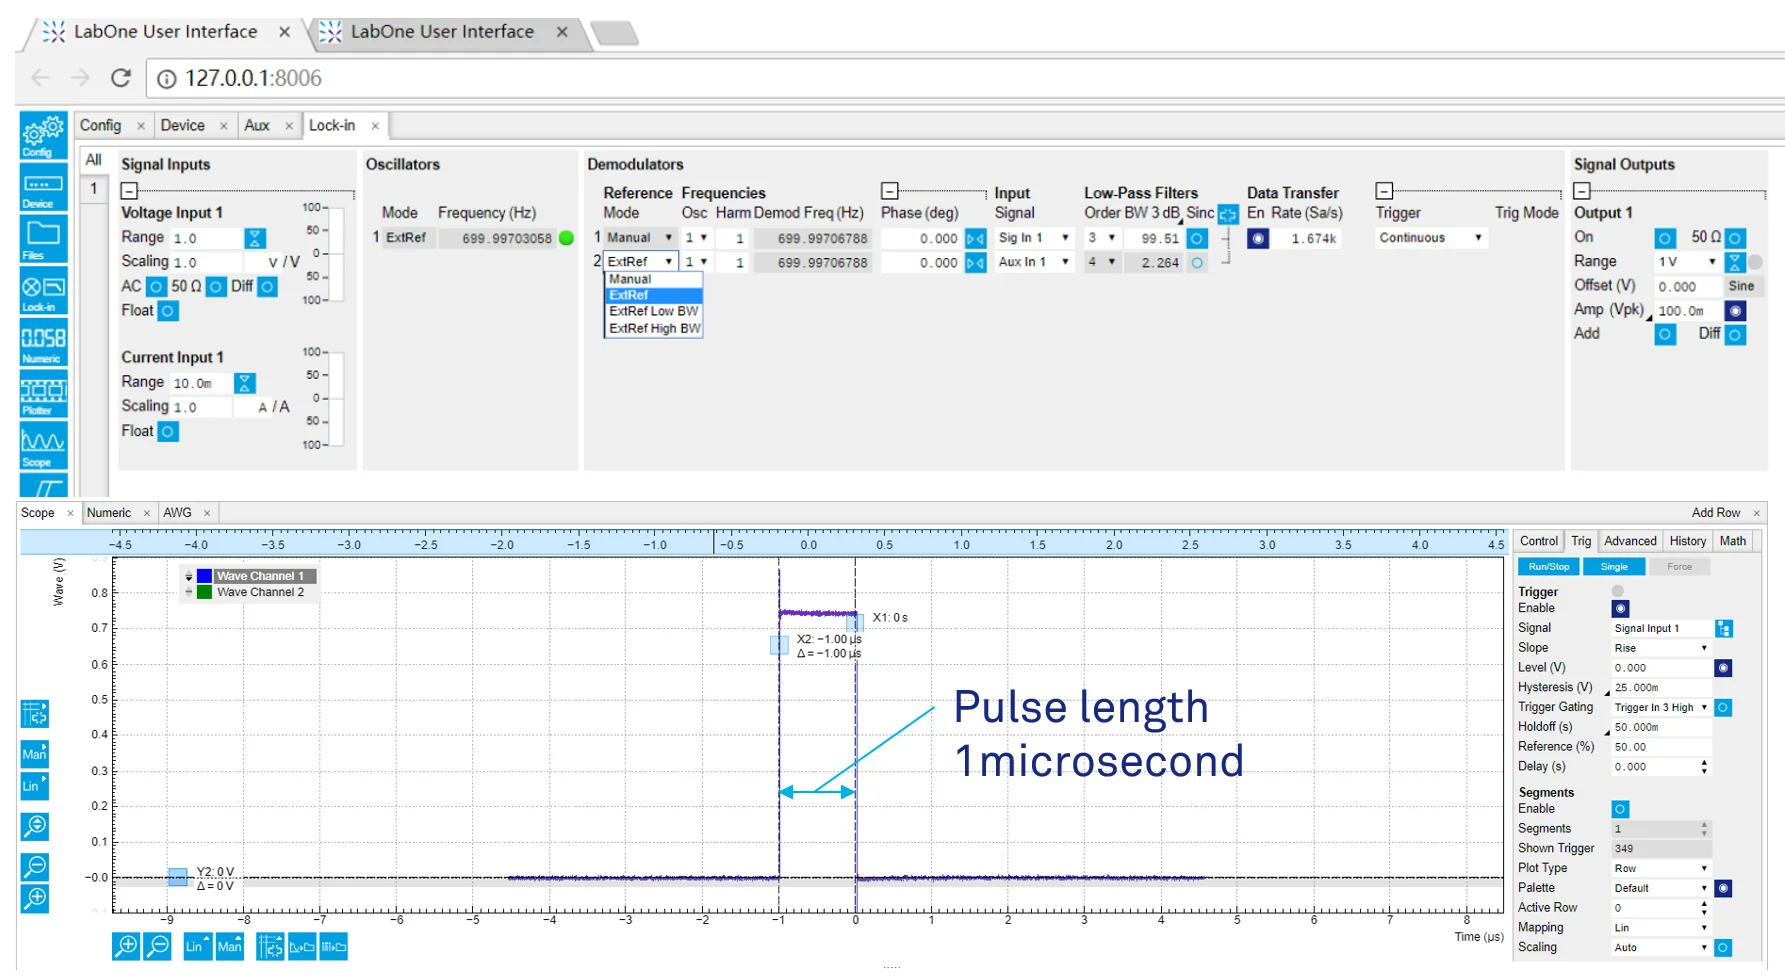Click Wave Channel 1 blue color swatch
1785x976 pixels.
(x=205, y=576)
